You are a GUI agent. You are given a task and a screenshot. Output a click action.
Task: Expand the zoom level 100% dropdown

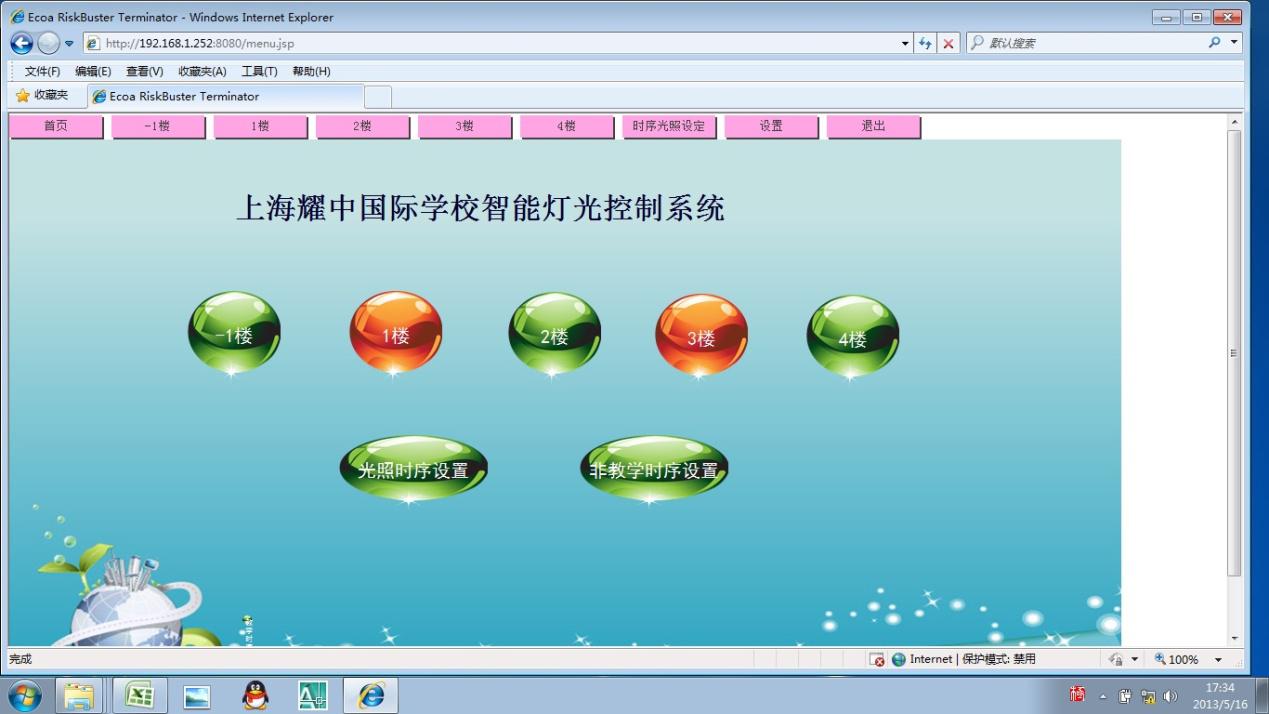1218,659
